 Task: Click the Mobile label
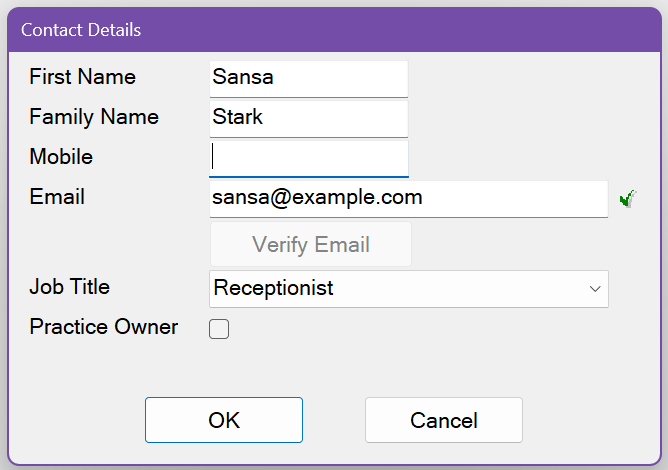61,157
